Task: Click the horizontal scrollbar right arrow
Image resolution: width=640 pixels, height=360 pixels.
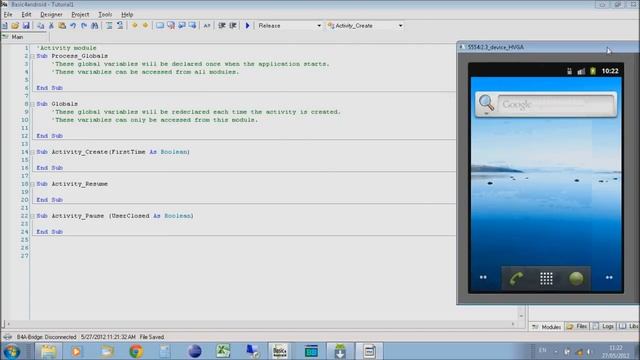Action: [x=513, y=324]
